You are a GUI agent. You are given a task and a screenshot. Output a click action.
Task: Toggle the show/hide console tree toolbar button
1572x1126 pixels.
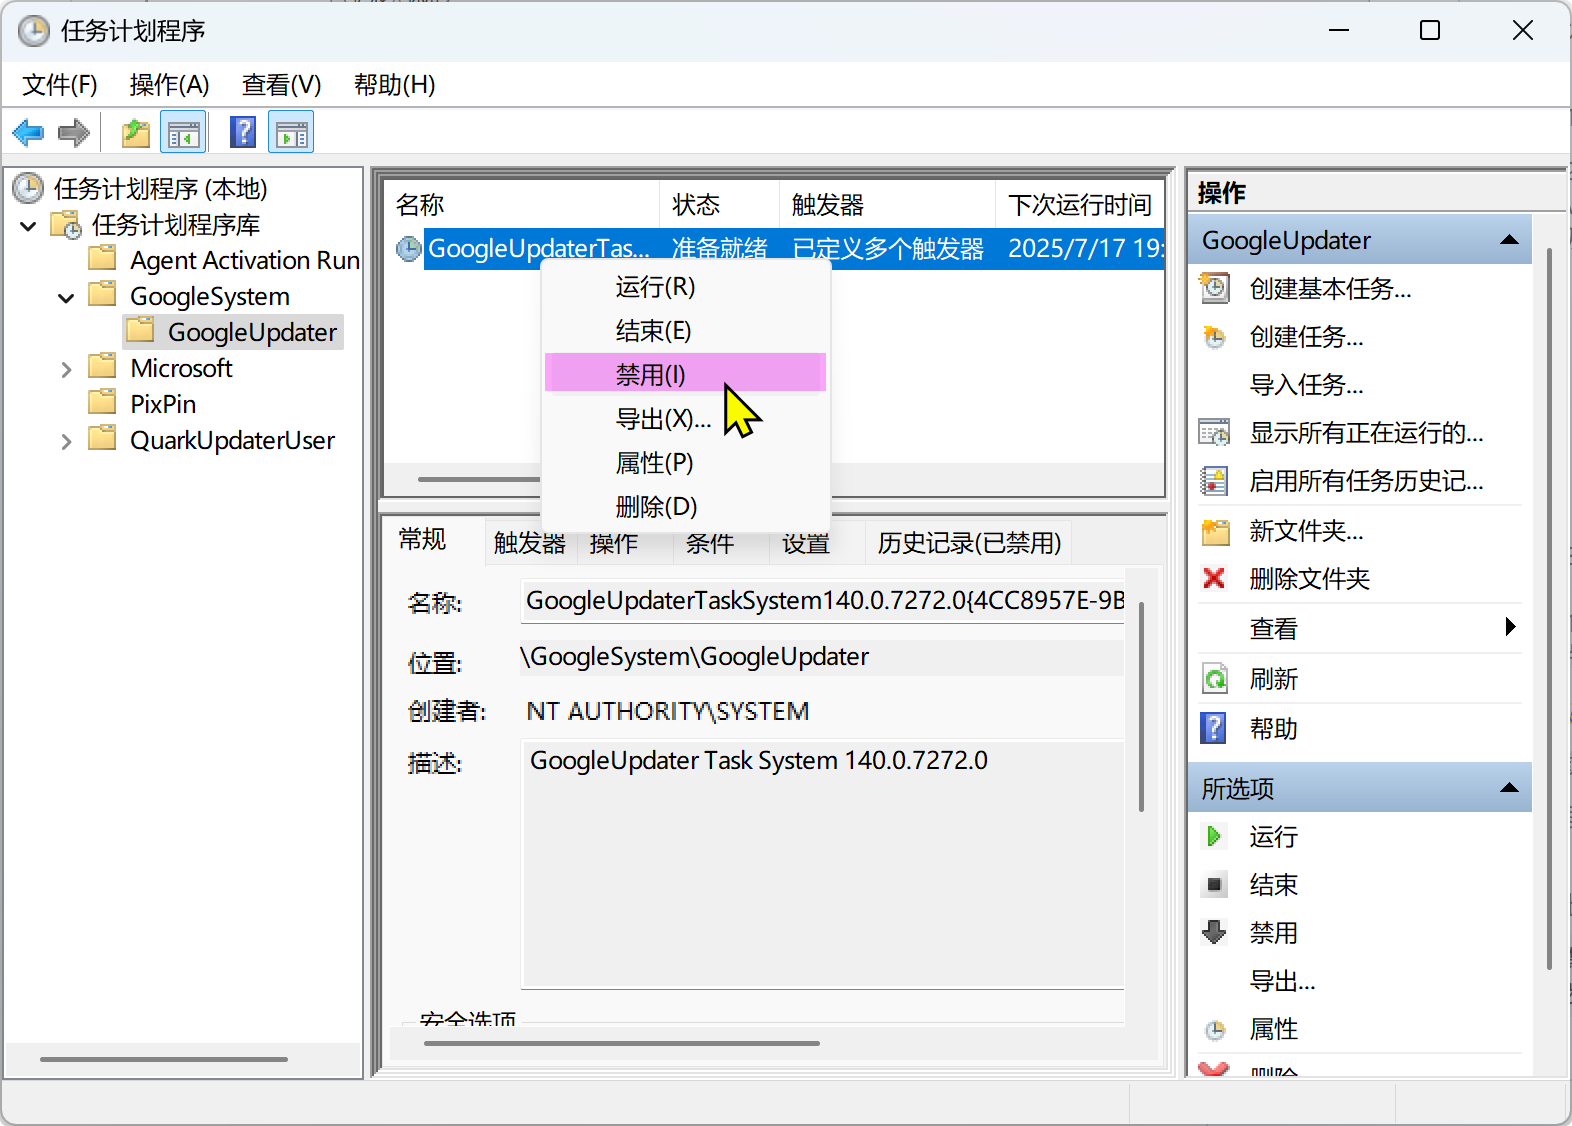click(183, 132)
